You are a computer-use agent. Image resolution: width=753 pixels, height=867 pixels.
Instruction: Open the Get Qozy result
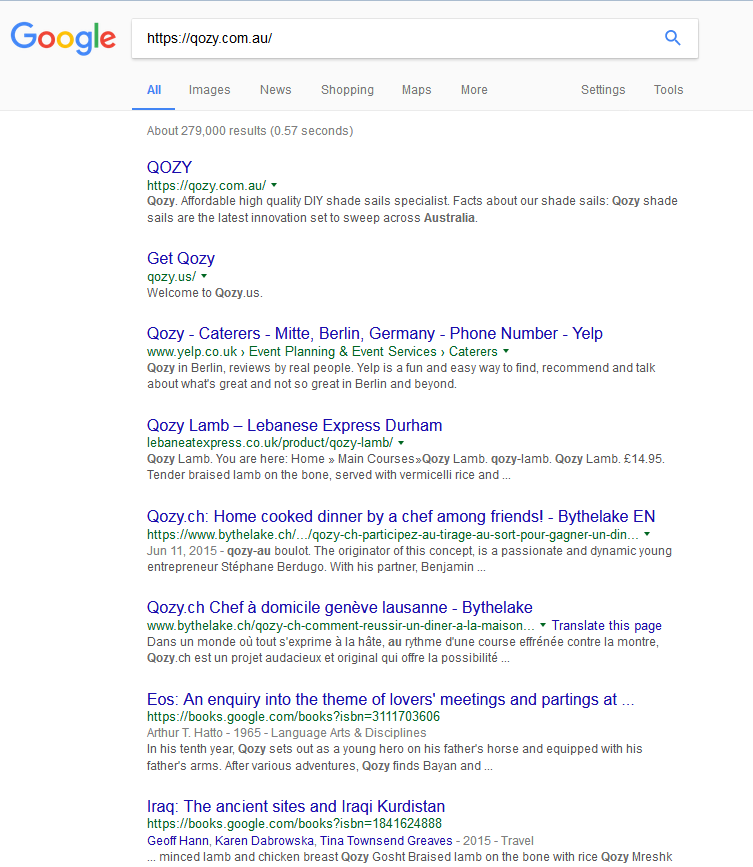click(180, 258)
